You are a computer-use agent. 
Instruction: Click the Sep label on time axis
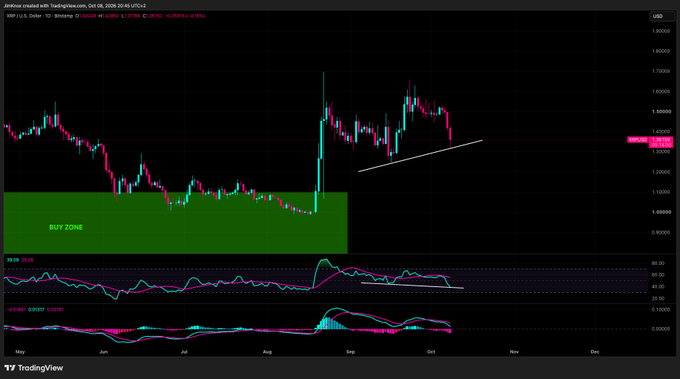click(350, 352)
